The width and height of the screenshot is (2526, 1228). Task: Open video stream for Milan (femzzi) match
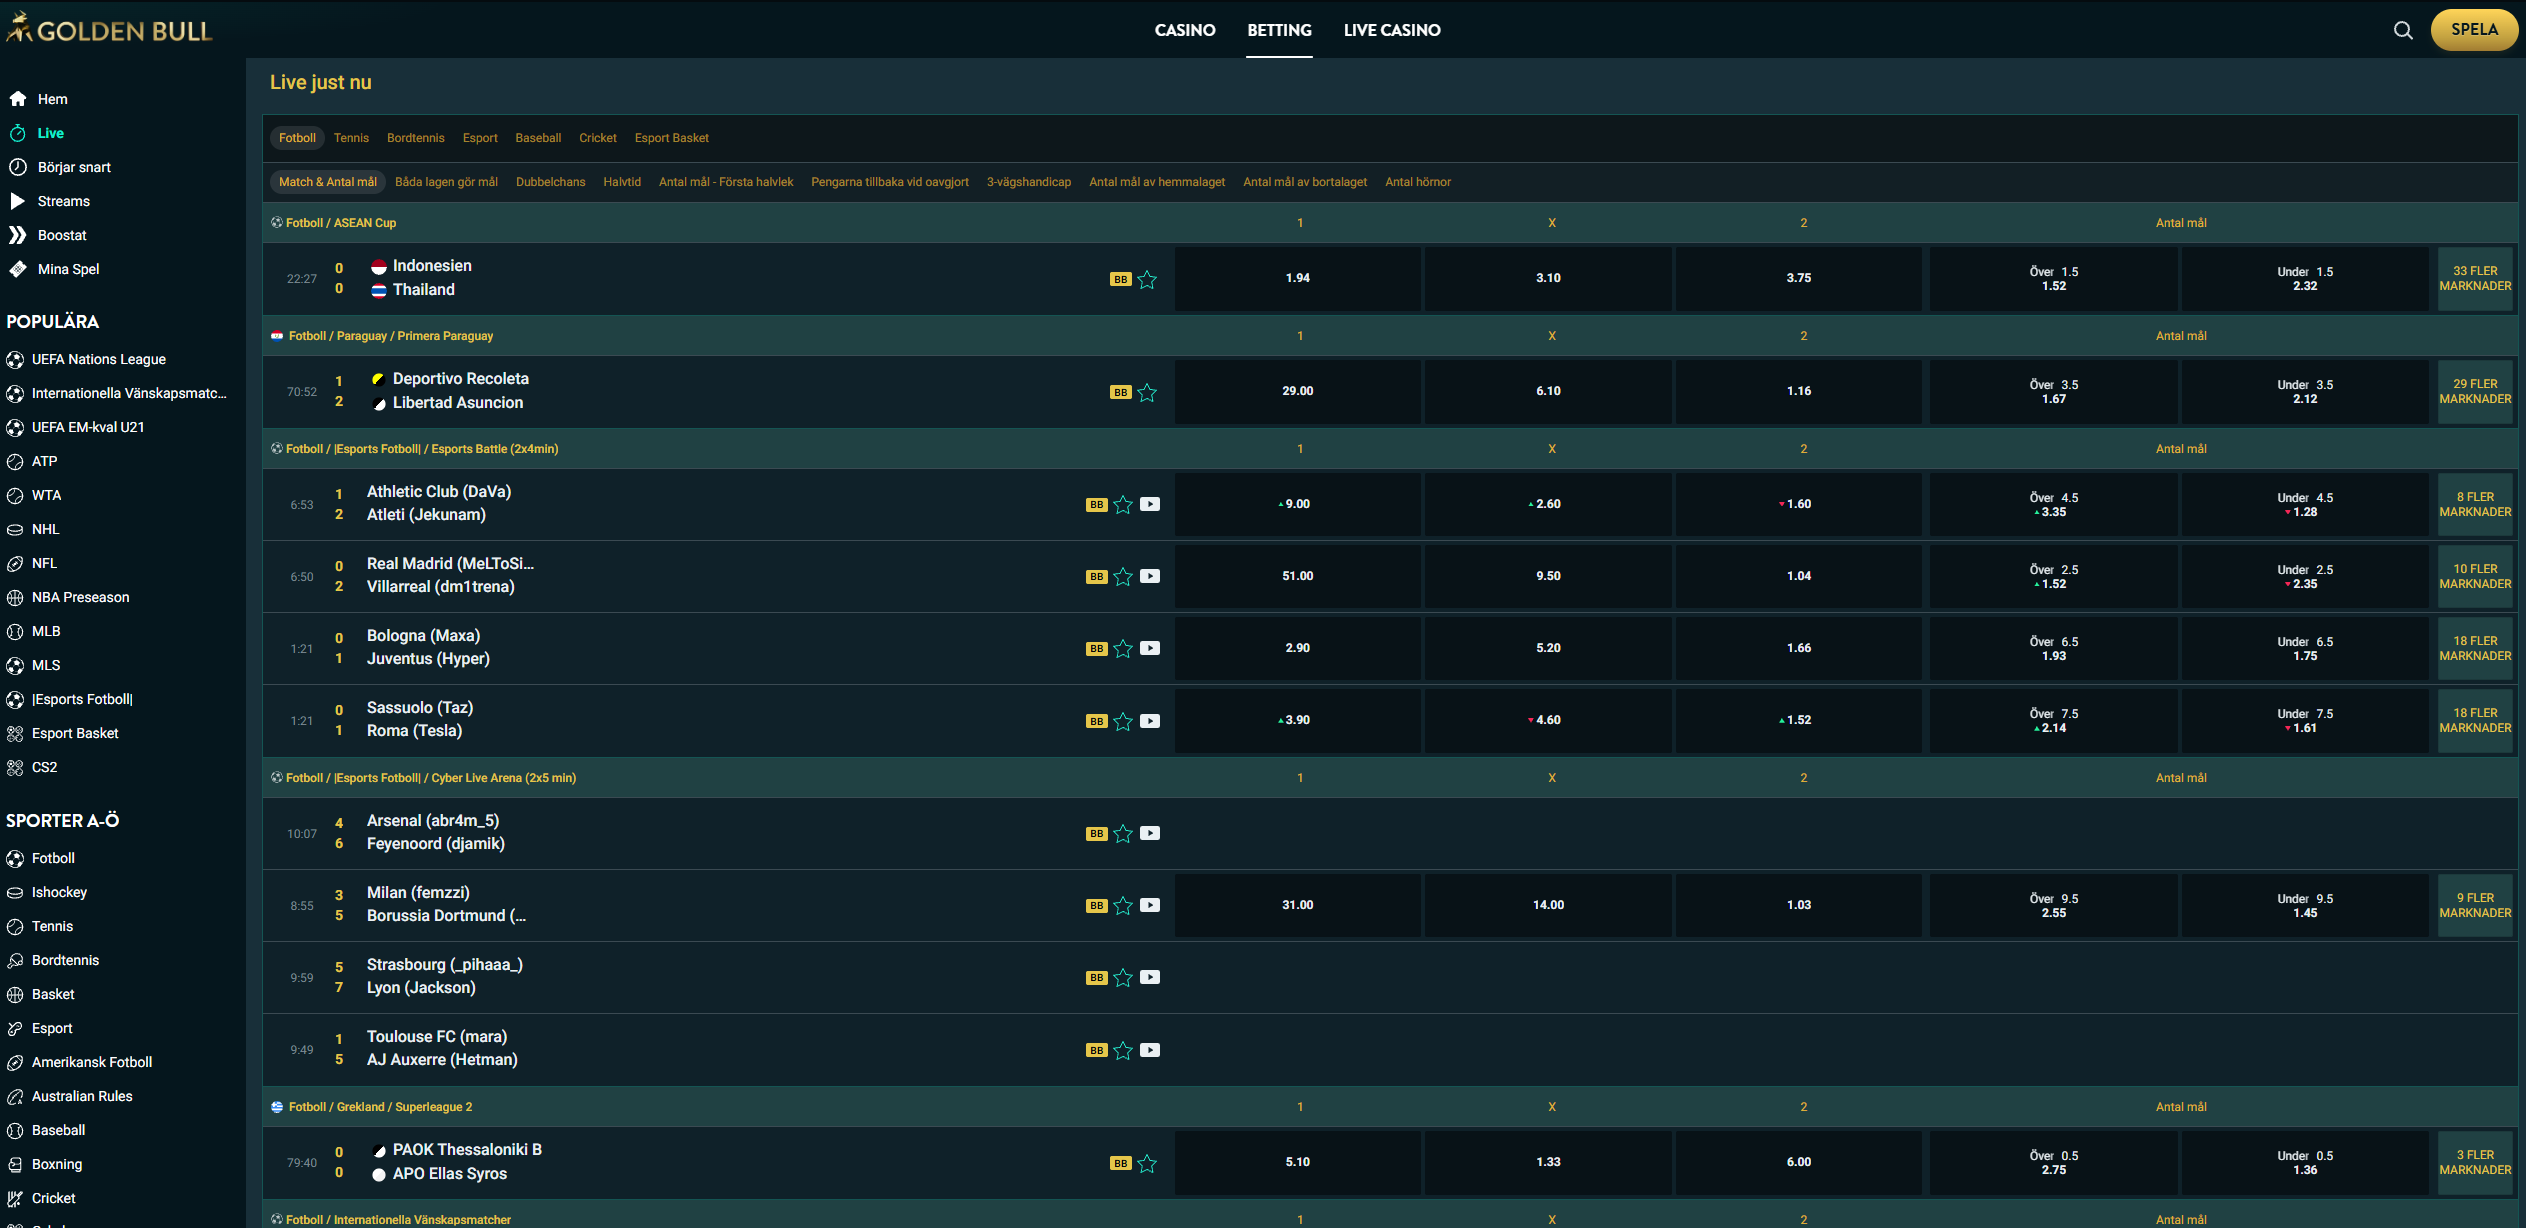(x=1150, y=905)
